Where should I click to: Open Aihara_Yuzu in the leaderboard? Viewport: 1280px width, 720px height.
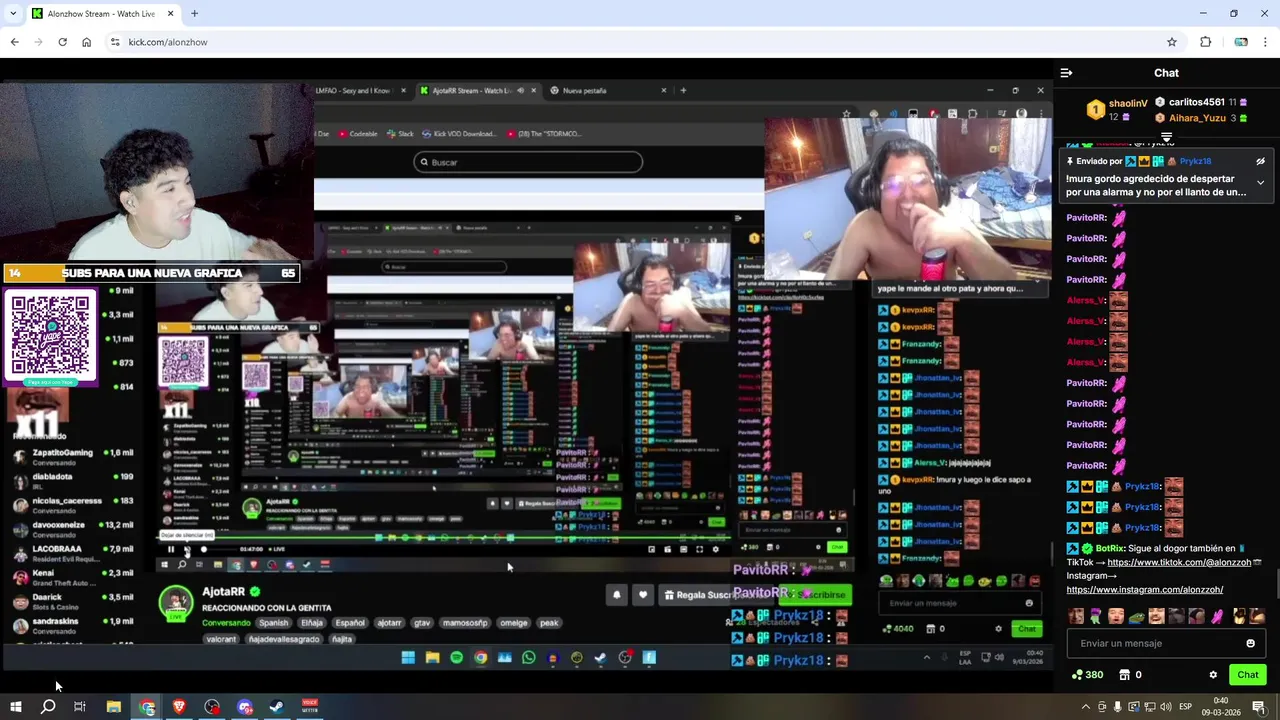point(1196,118)
